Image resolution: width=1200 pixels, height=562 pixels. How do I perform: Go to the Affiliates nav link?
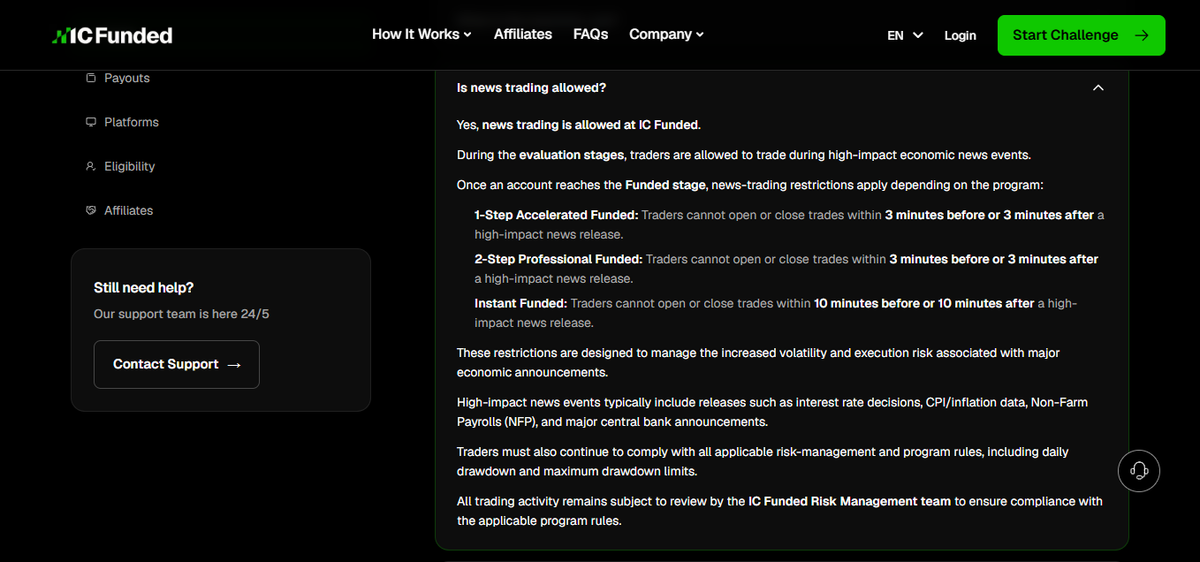(523, 34)
